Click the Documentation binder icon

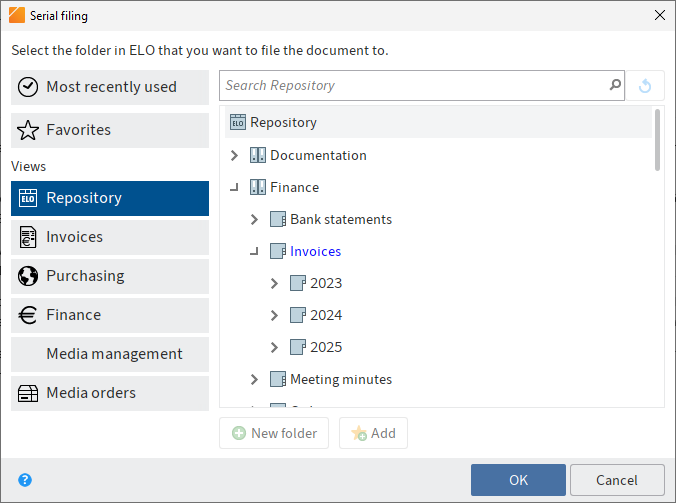(x=258, y=155)
